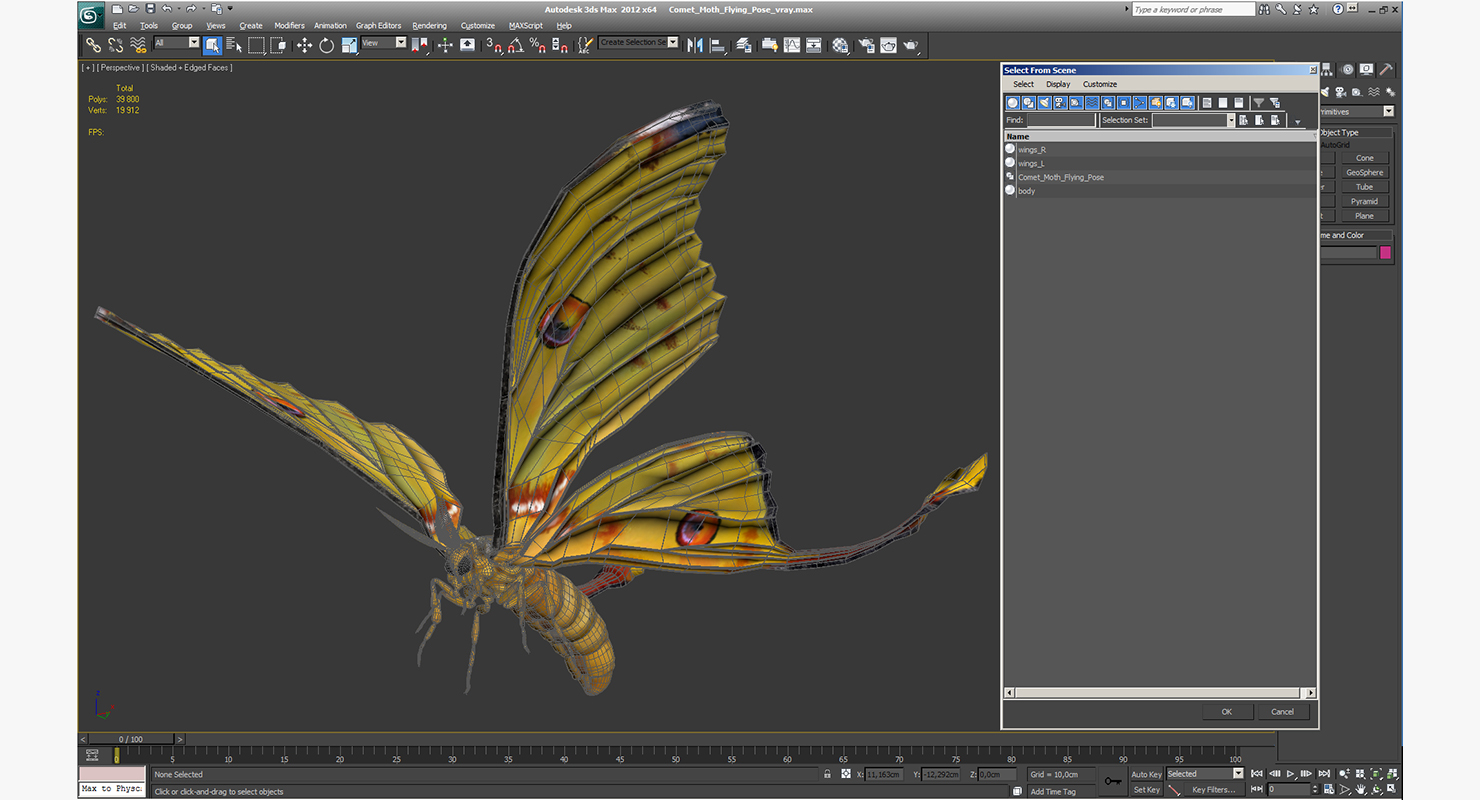Open the Layer Manager
The width and height of the screenshot is (1480, 800).
(743, 45)
